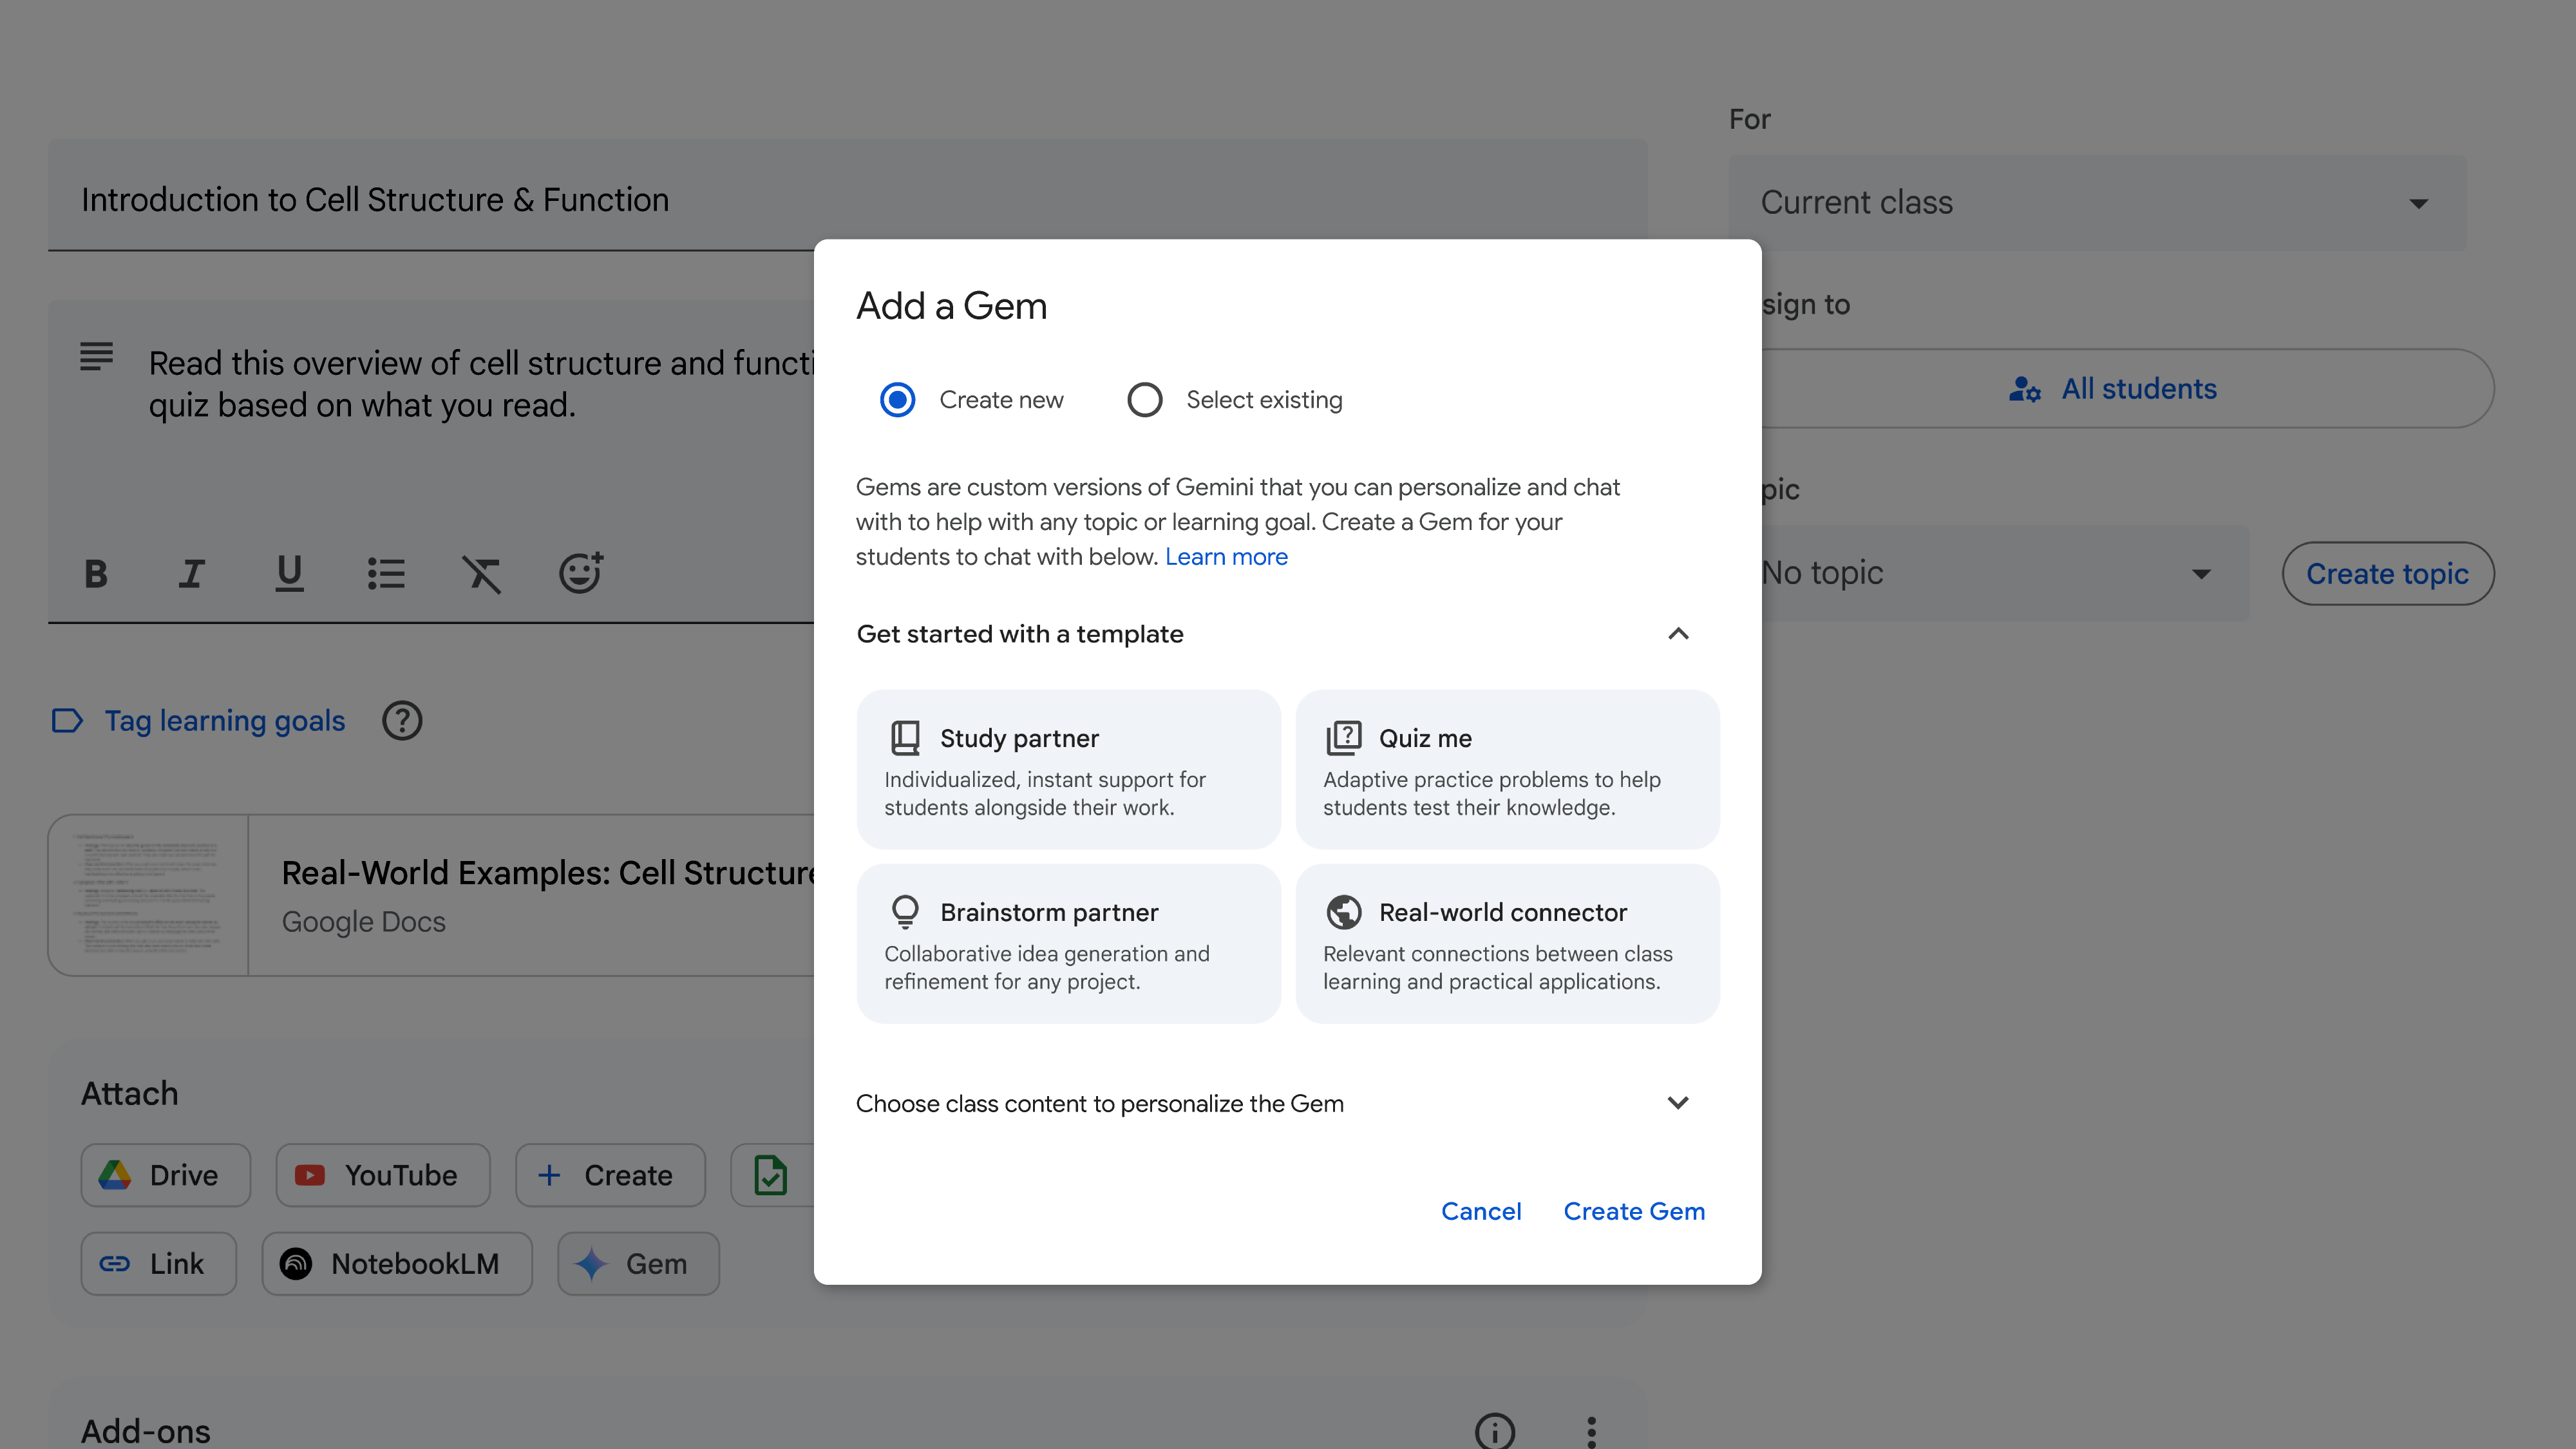Apply underline formatting
2576x1449 pixels.
pyautogui.click(x=288, y=573)
